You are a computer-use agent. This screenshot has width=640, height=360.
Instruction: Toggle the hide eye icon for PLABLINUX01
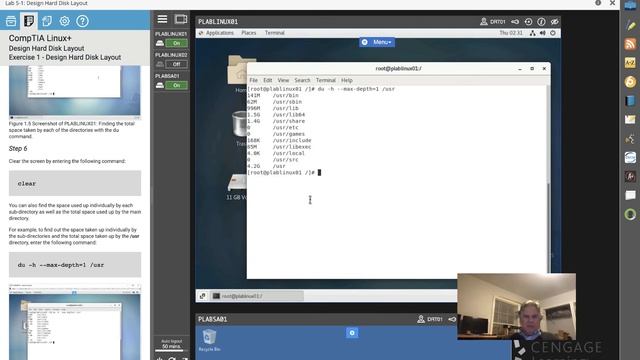[x=554, y=22]
